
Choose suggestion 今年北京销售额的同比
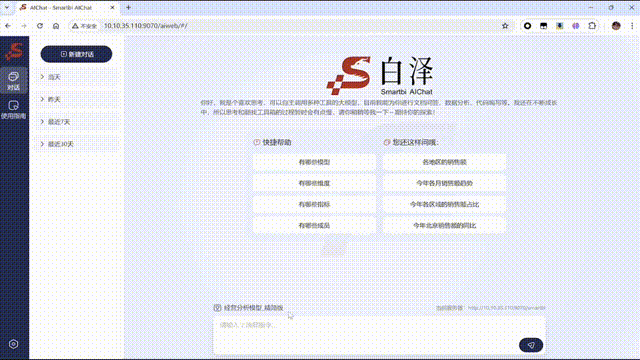444,225
